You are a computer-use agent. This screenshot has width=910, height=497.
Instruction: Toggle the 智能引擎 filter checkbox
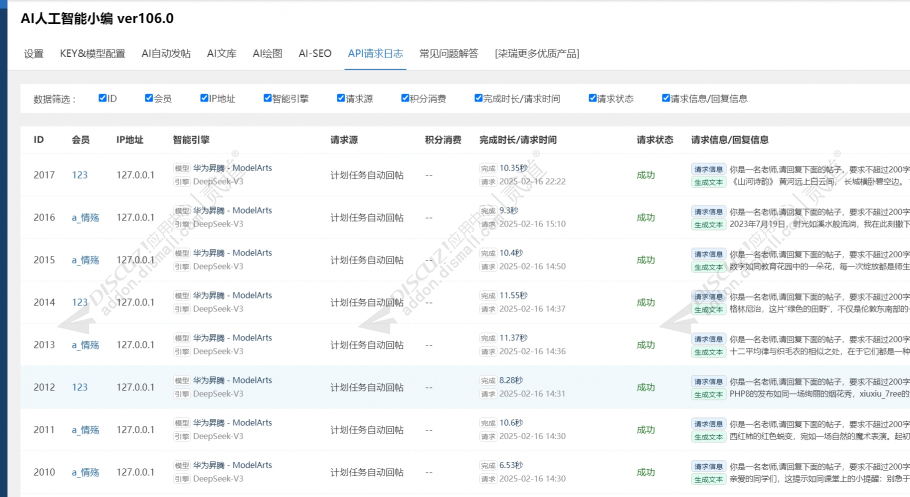267,98
